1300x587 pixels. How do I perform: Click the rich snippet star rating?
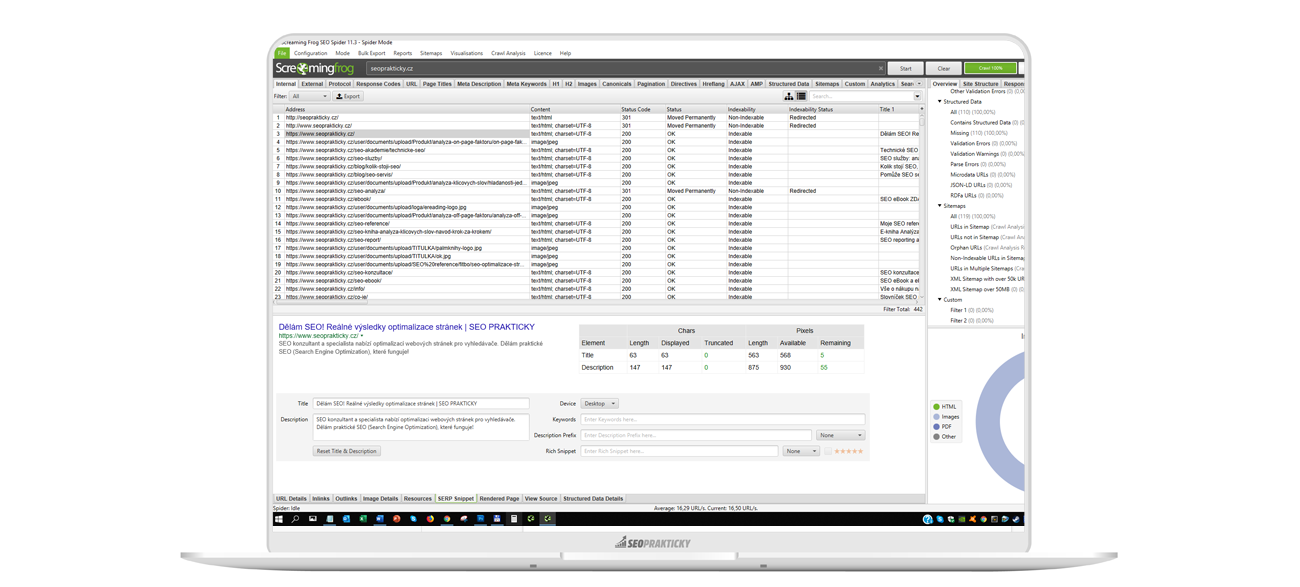click(849, 451)
